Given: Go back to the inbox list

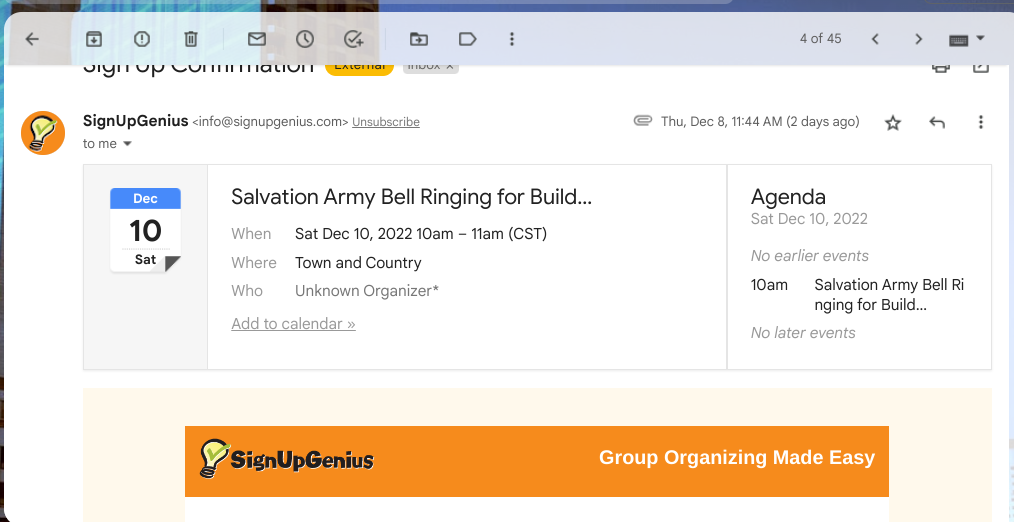Looking at the screenshot, I should click(x=32, y=39).
